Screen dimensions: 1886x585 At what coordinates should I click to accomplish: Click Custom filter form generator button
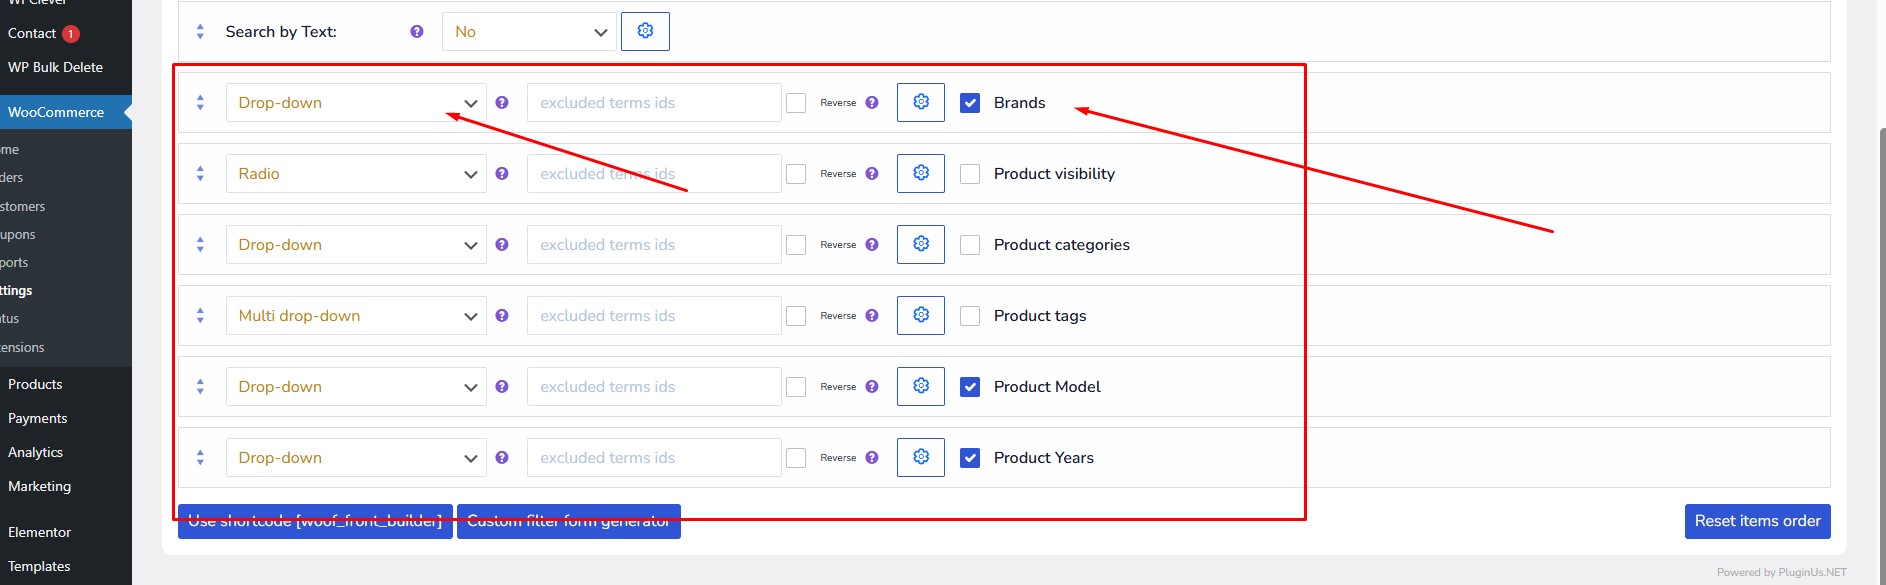569,521
